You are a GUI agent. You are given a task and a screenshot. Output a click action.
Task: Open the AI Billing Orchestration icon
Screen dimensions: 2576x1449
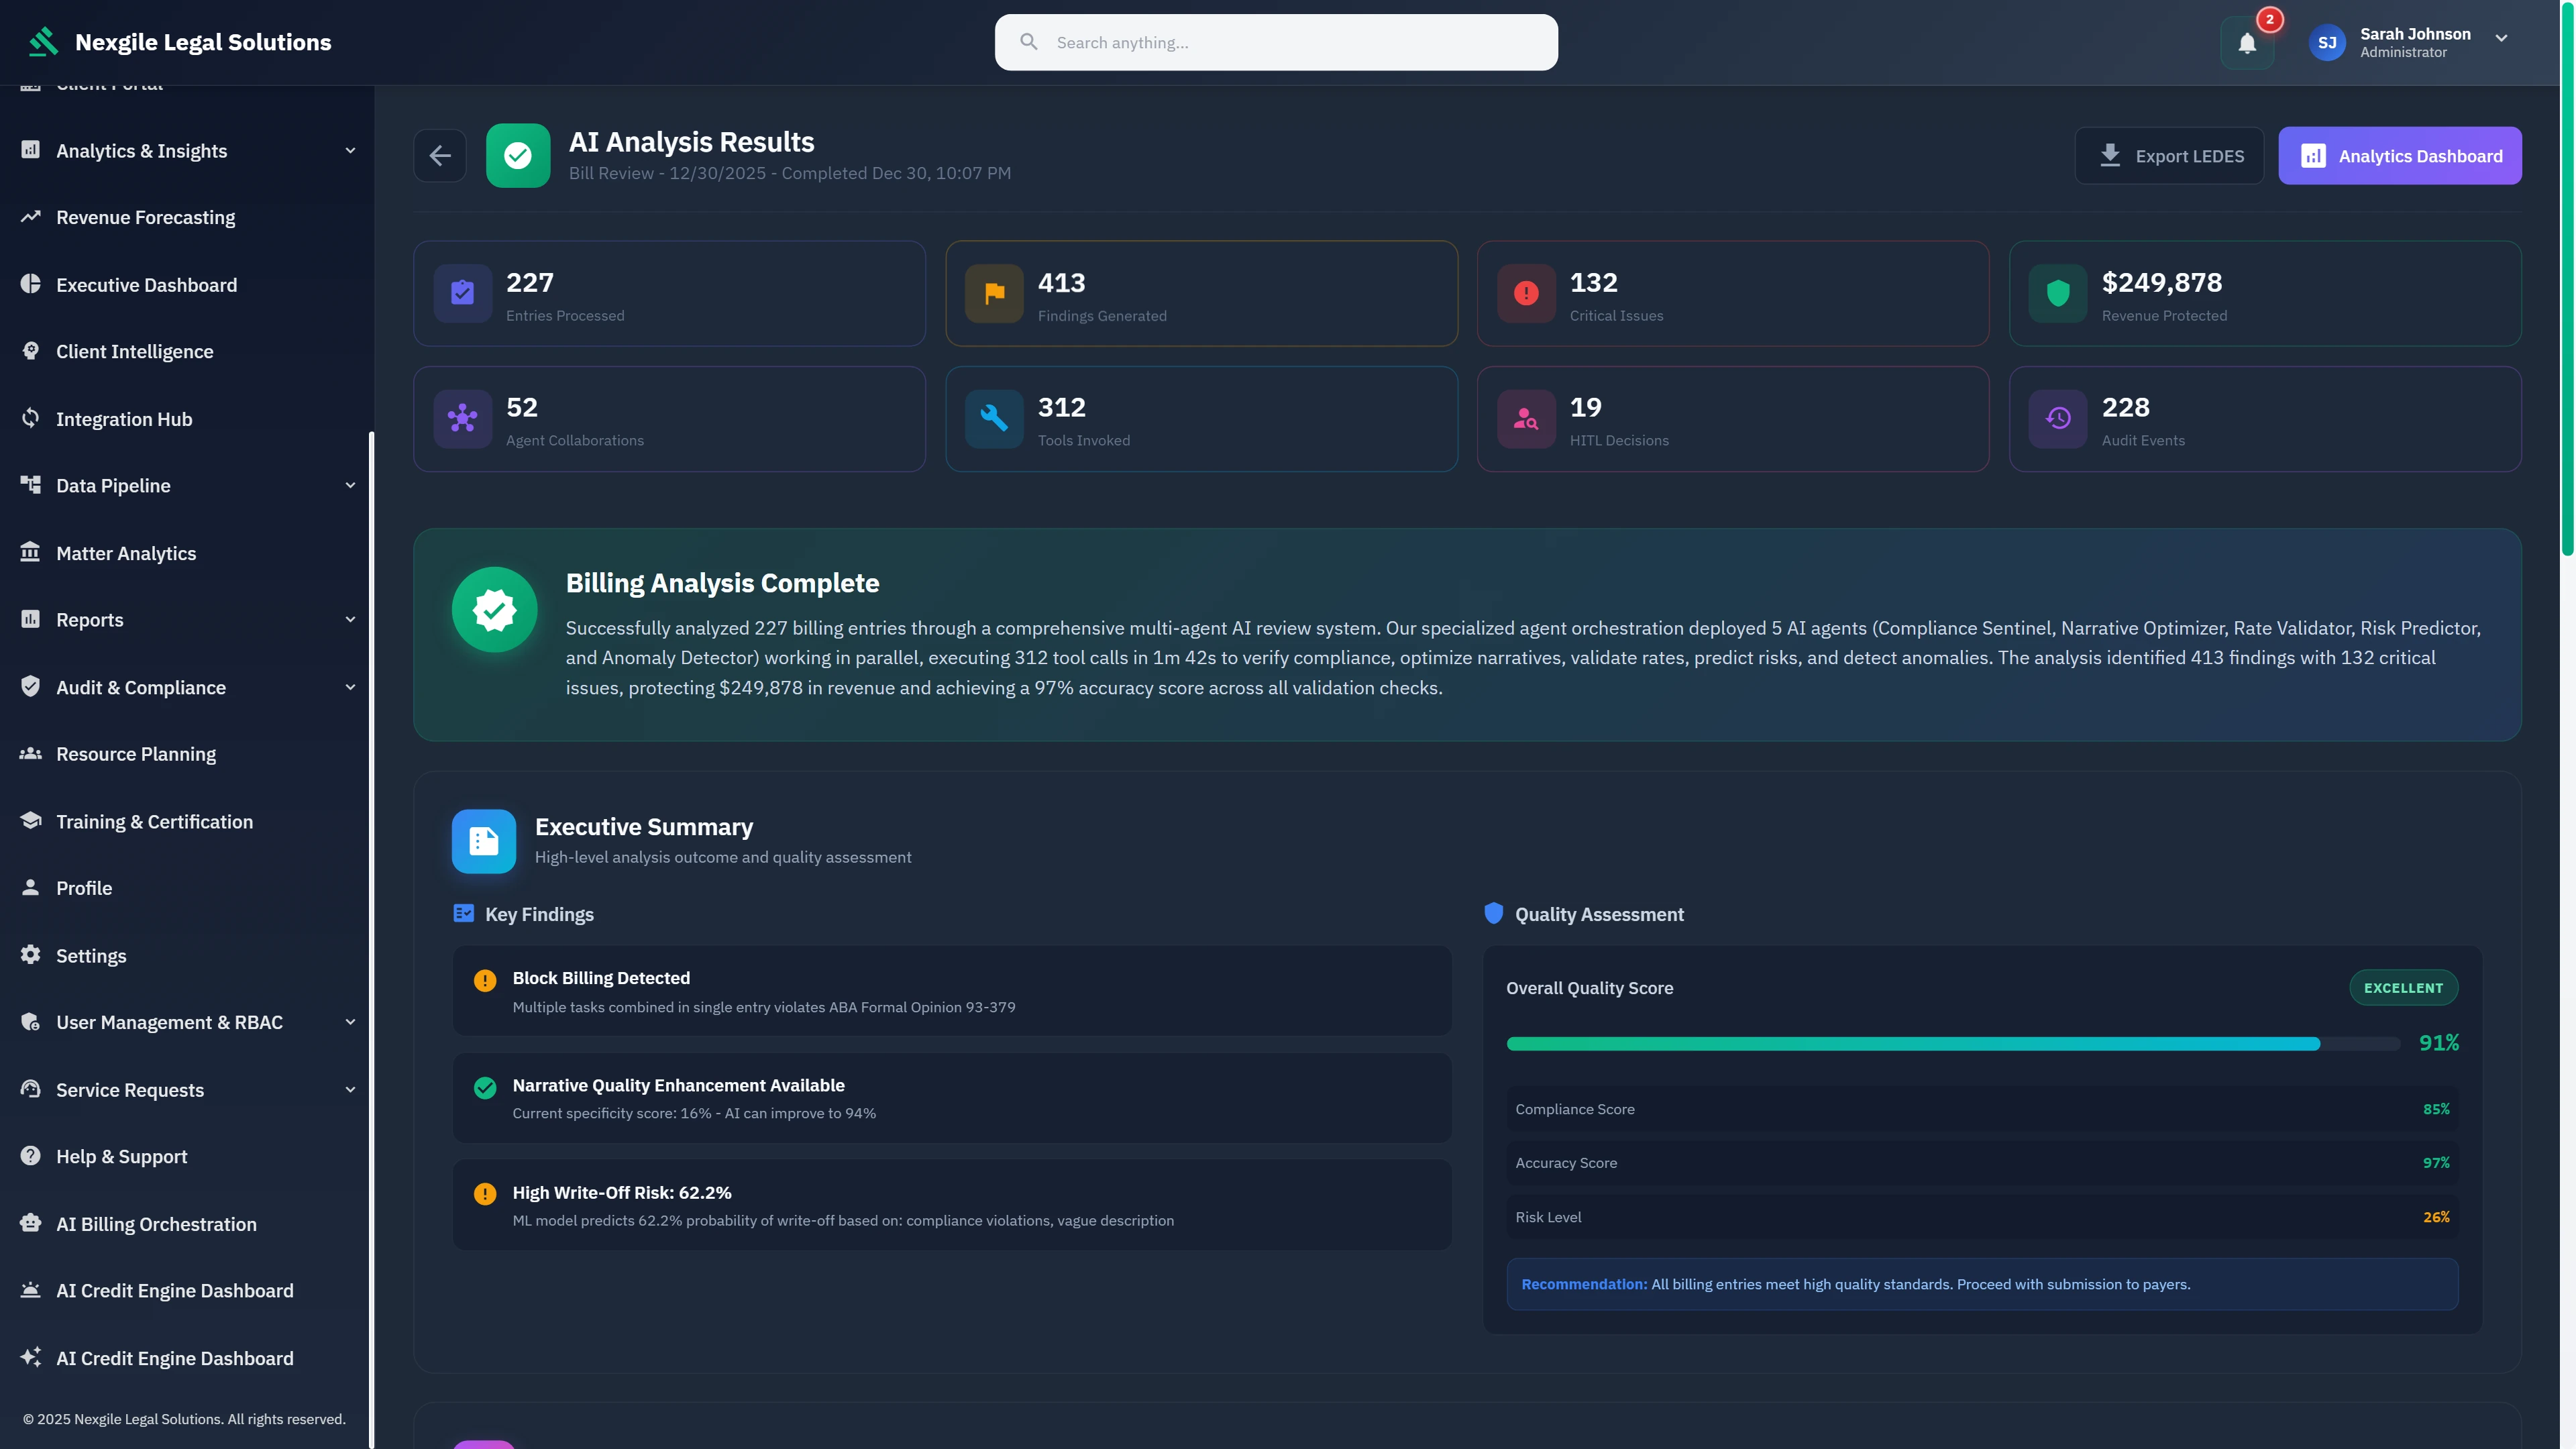coord(30,1223)
